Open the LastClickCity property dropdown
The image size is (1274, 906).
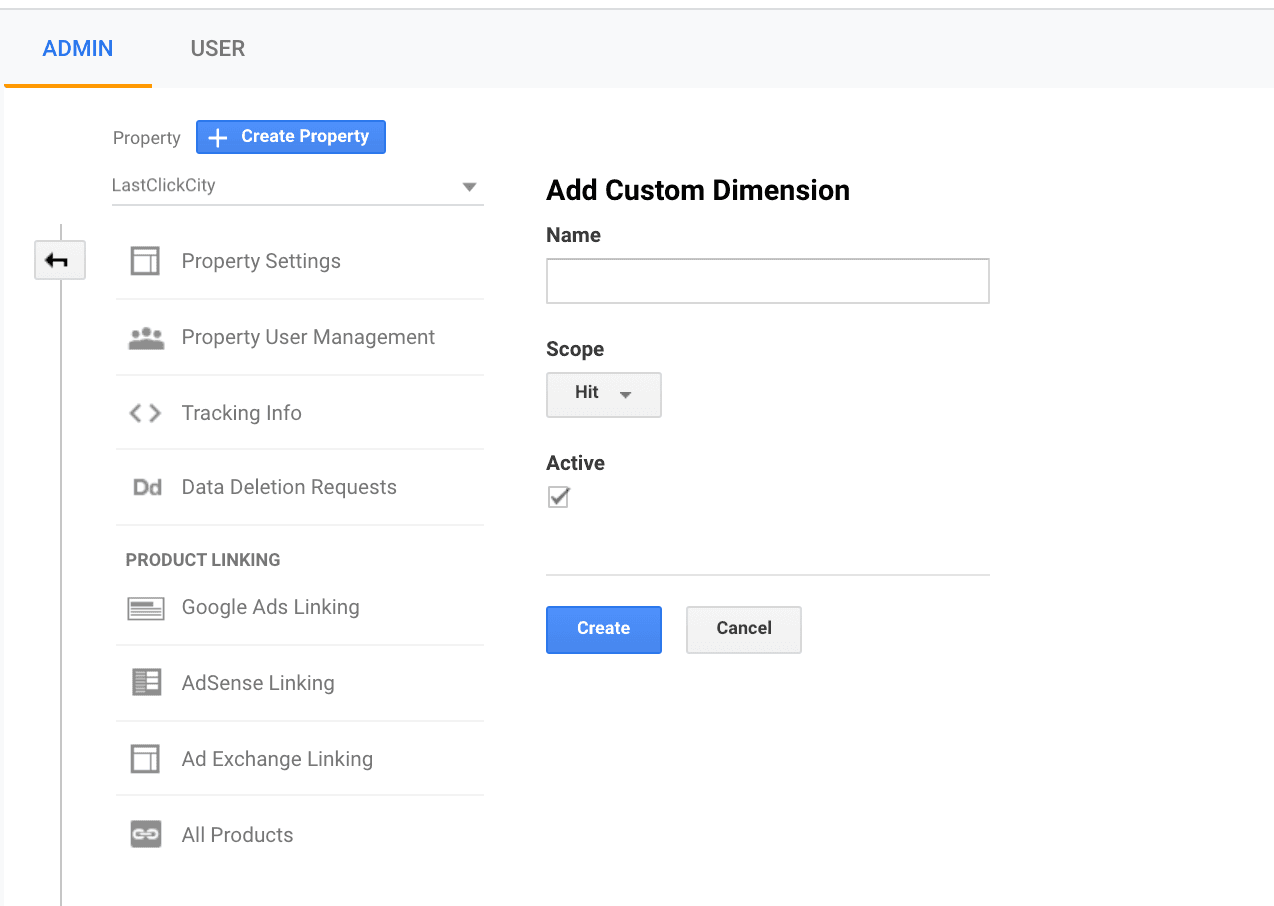(297, 186)
